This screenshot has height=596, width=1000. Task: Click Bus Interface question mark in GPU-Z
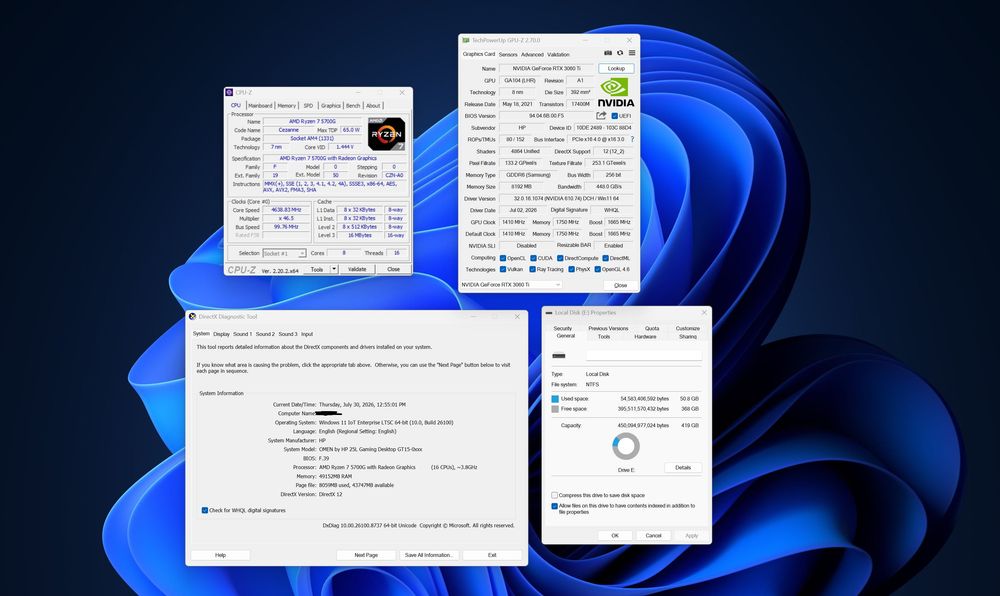coord(632,139)
